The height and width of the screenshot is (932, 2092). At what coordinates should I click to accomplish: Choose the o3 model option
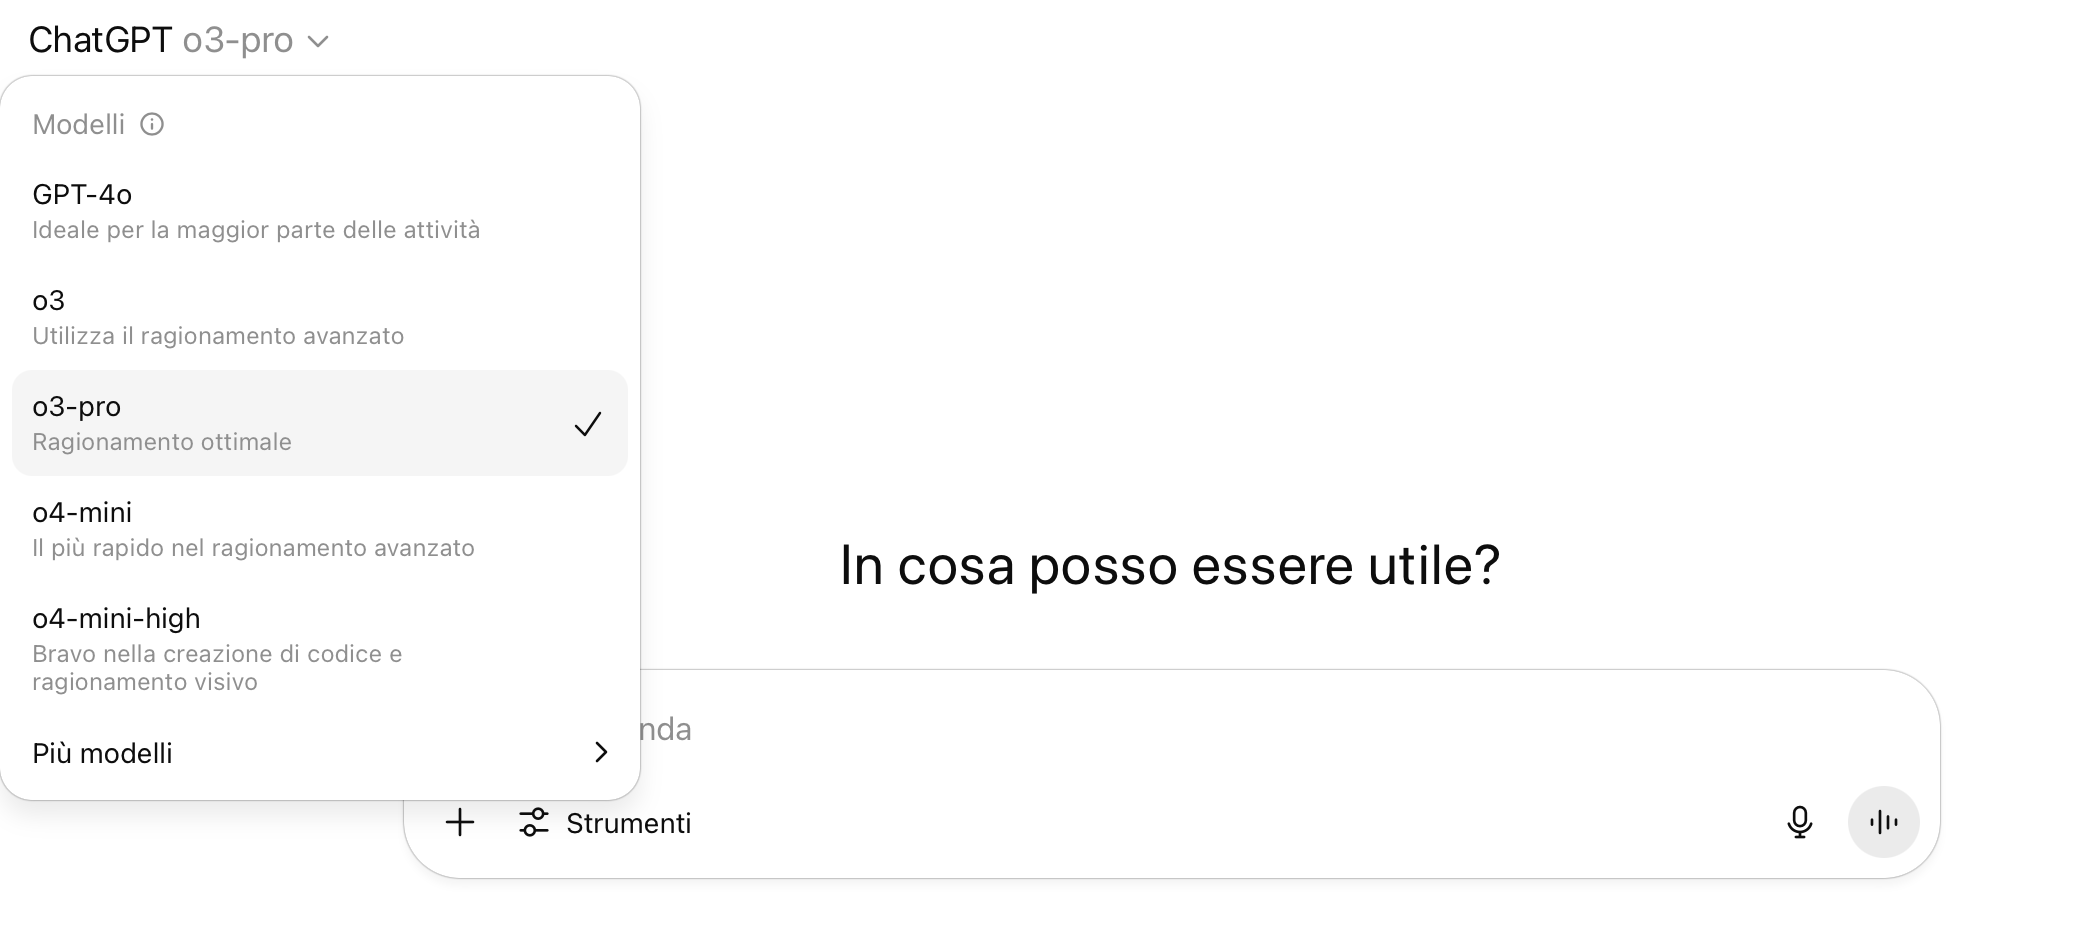49,300
